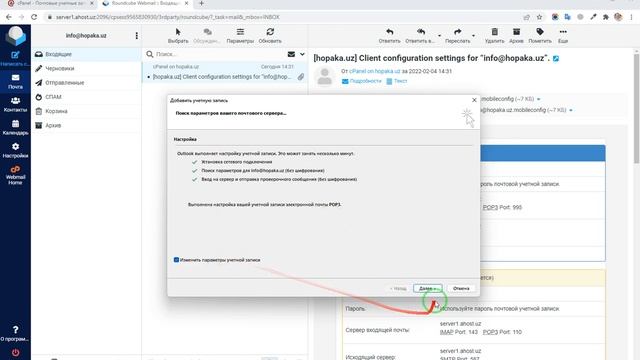The height and width of the screenshot is (360, 640).
Task: Close the Добавить учетную запись dialog
Action: point(474,100)
